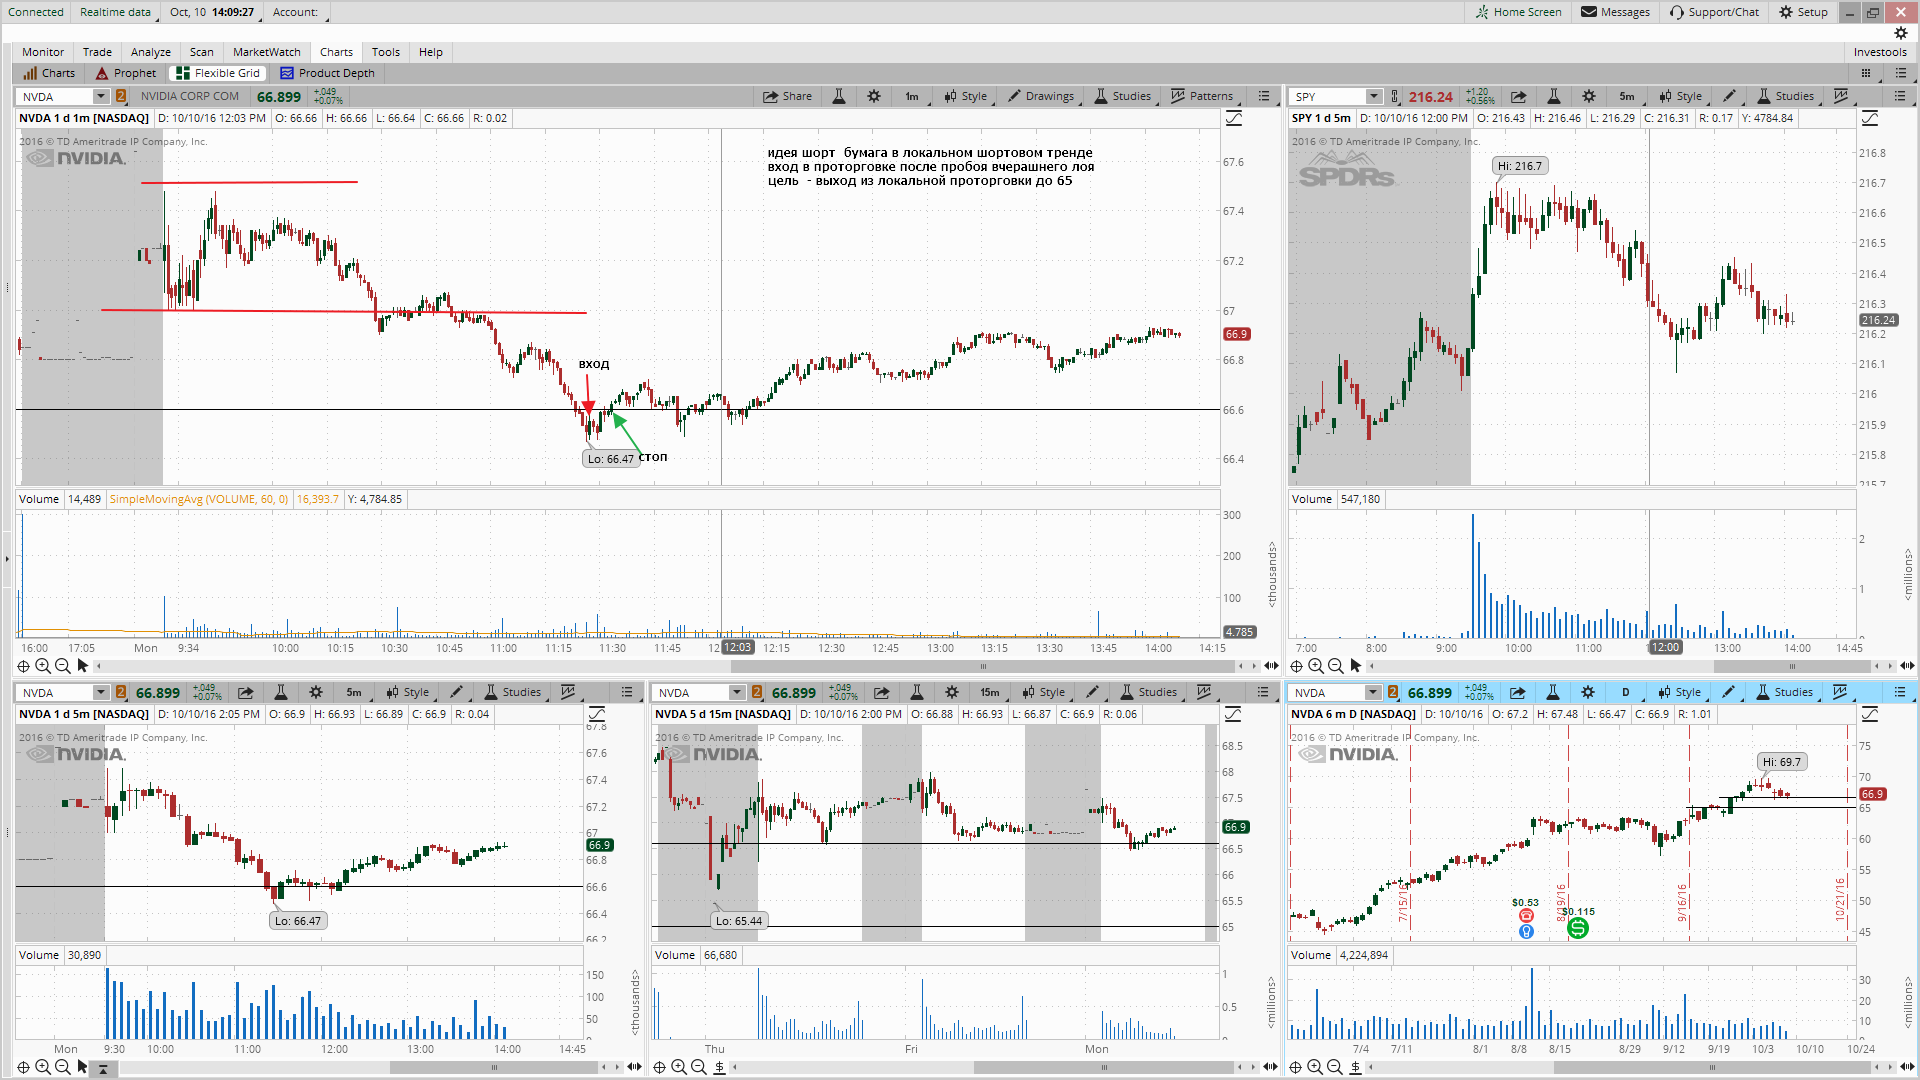This screenshot has width=1920, height=1080.
Task: Click the Share button in NVDA 1m chart
Action: click(x=787, y=96)
